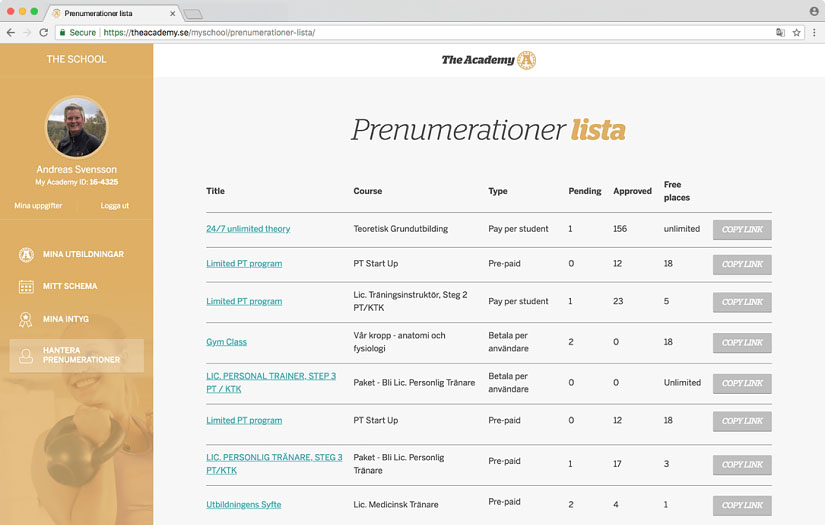Click the Approved column header

632,191
